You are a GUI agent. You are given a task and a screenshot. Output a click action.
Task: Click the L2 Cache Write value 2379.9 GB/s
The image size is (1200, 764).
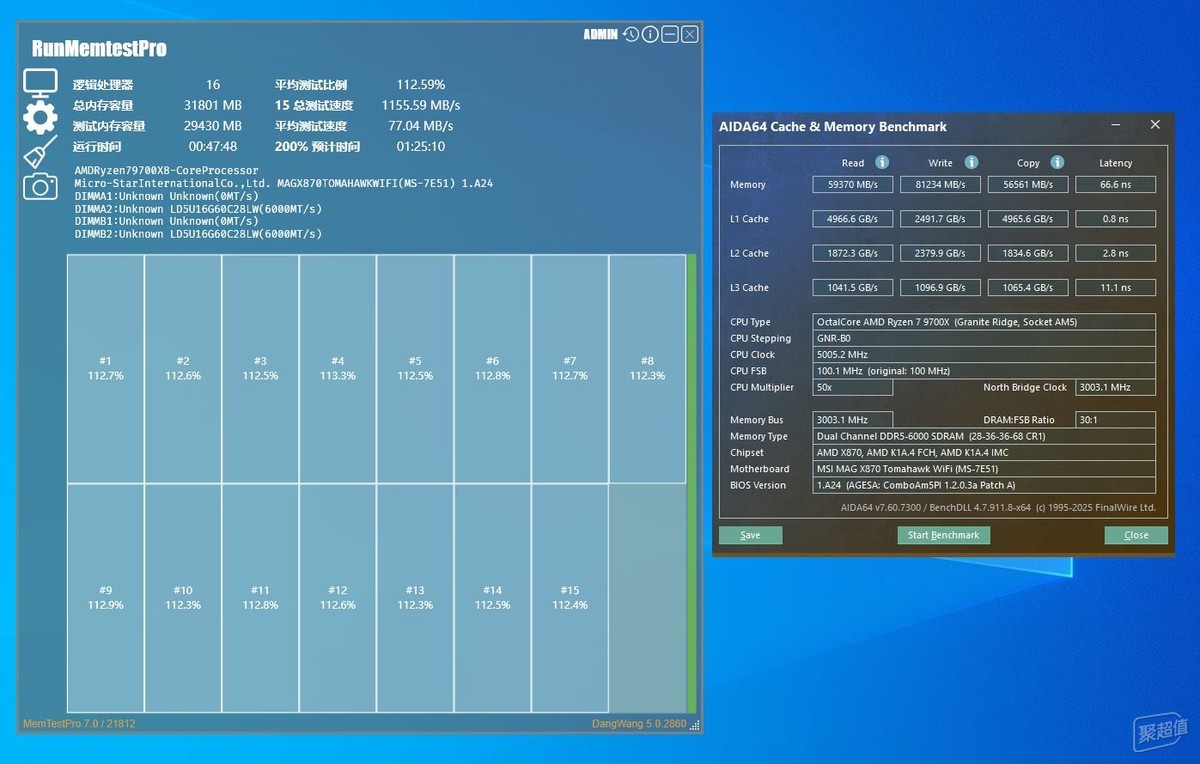click(940, 253)
